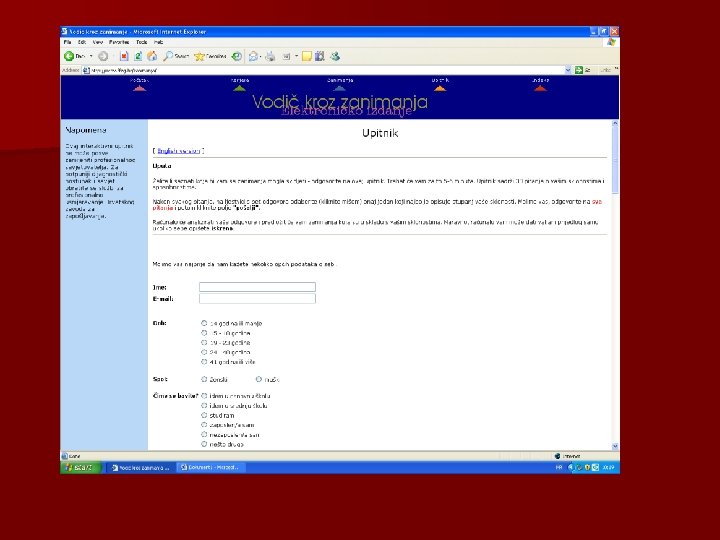Click the page icon in address bar
Viewport: 720px width, 540px height.
tap(86, 70)
